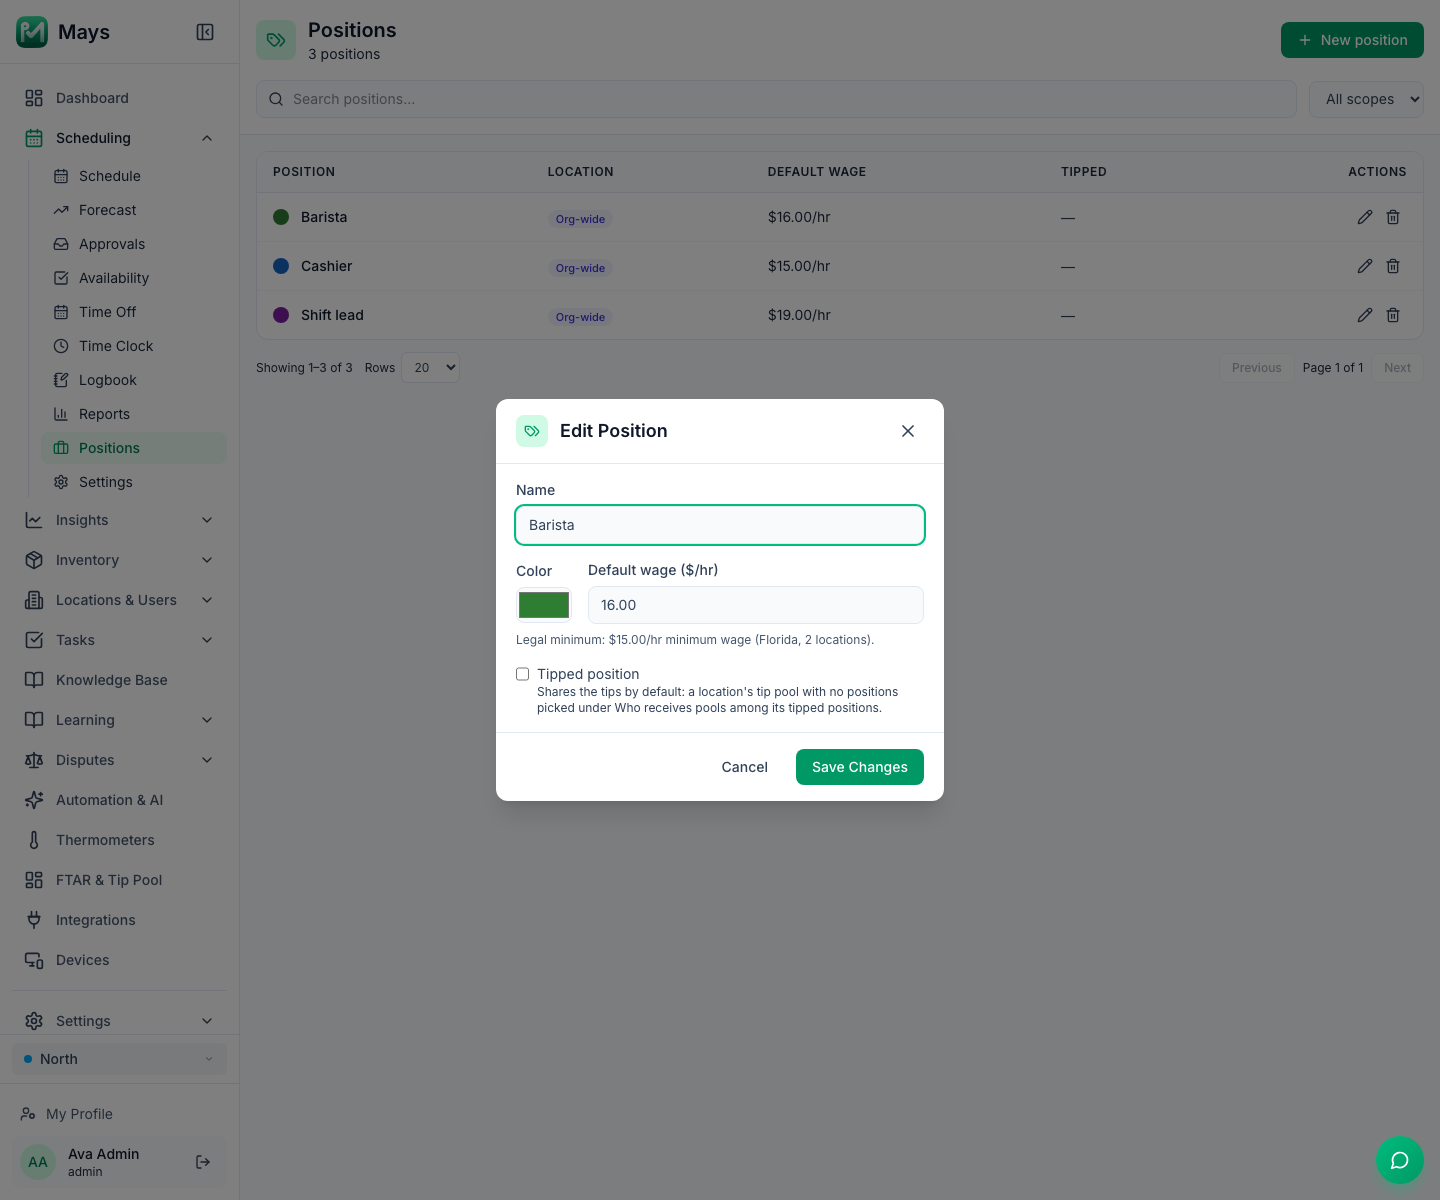Screen dimensions: 1440x1200
Task: Open Forecast under Scheduling
Action: click(134, 210)
